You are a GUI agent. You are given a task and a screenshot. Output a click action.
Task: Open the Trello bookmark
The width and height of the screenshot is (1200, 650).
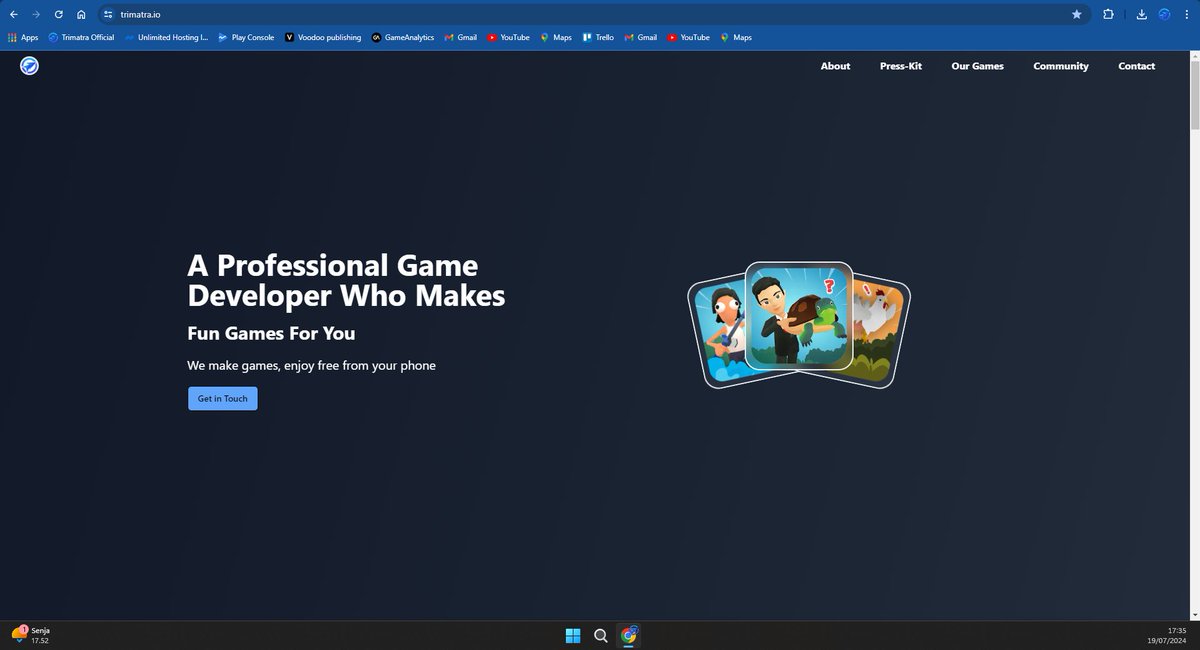coord(599,37)
